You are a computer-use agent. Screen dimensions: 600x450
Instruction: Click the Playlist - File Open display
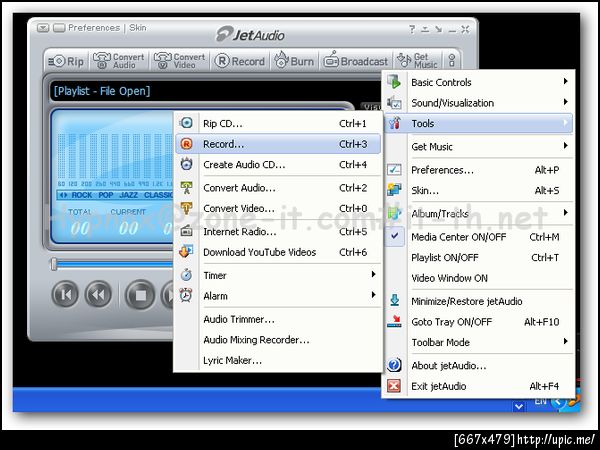point(102,91)
